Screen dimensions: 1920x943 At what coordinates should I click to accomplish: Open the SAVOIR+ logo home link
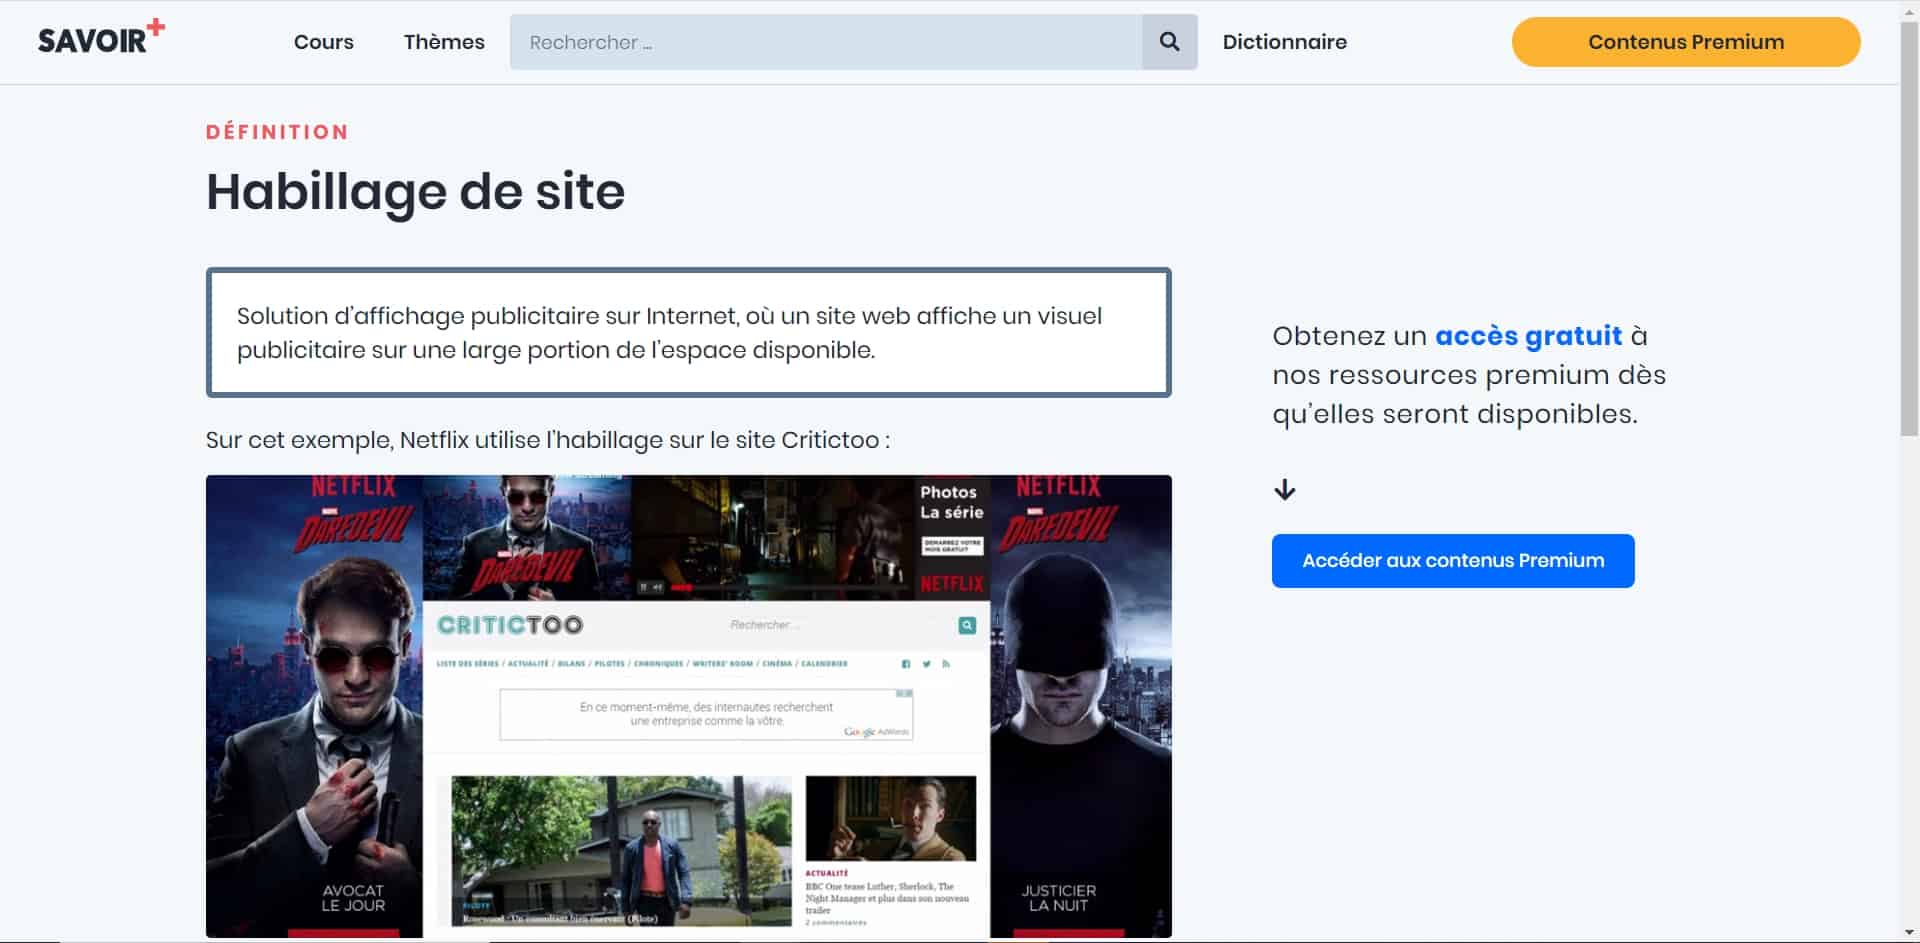point(101,37)
